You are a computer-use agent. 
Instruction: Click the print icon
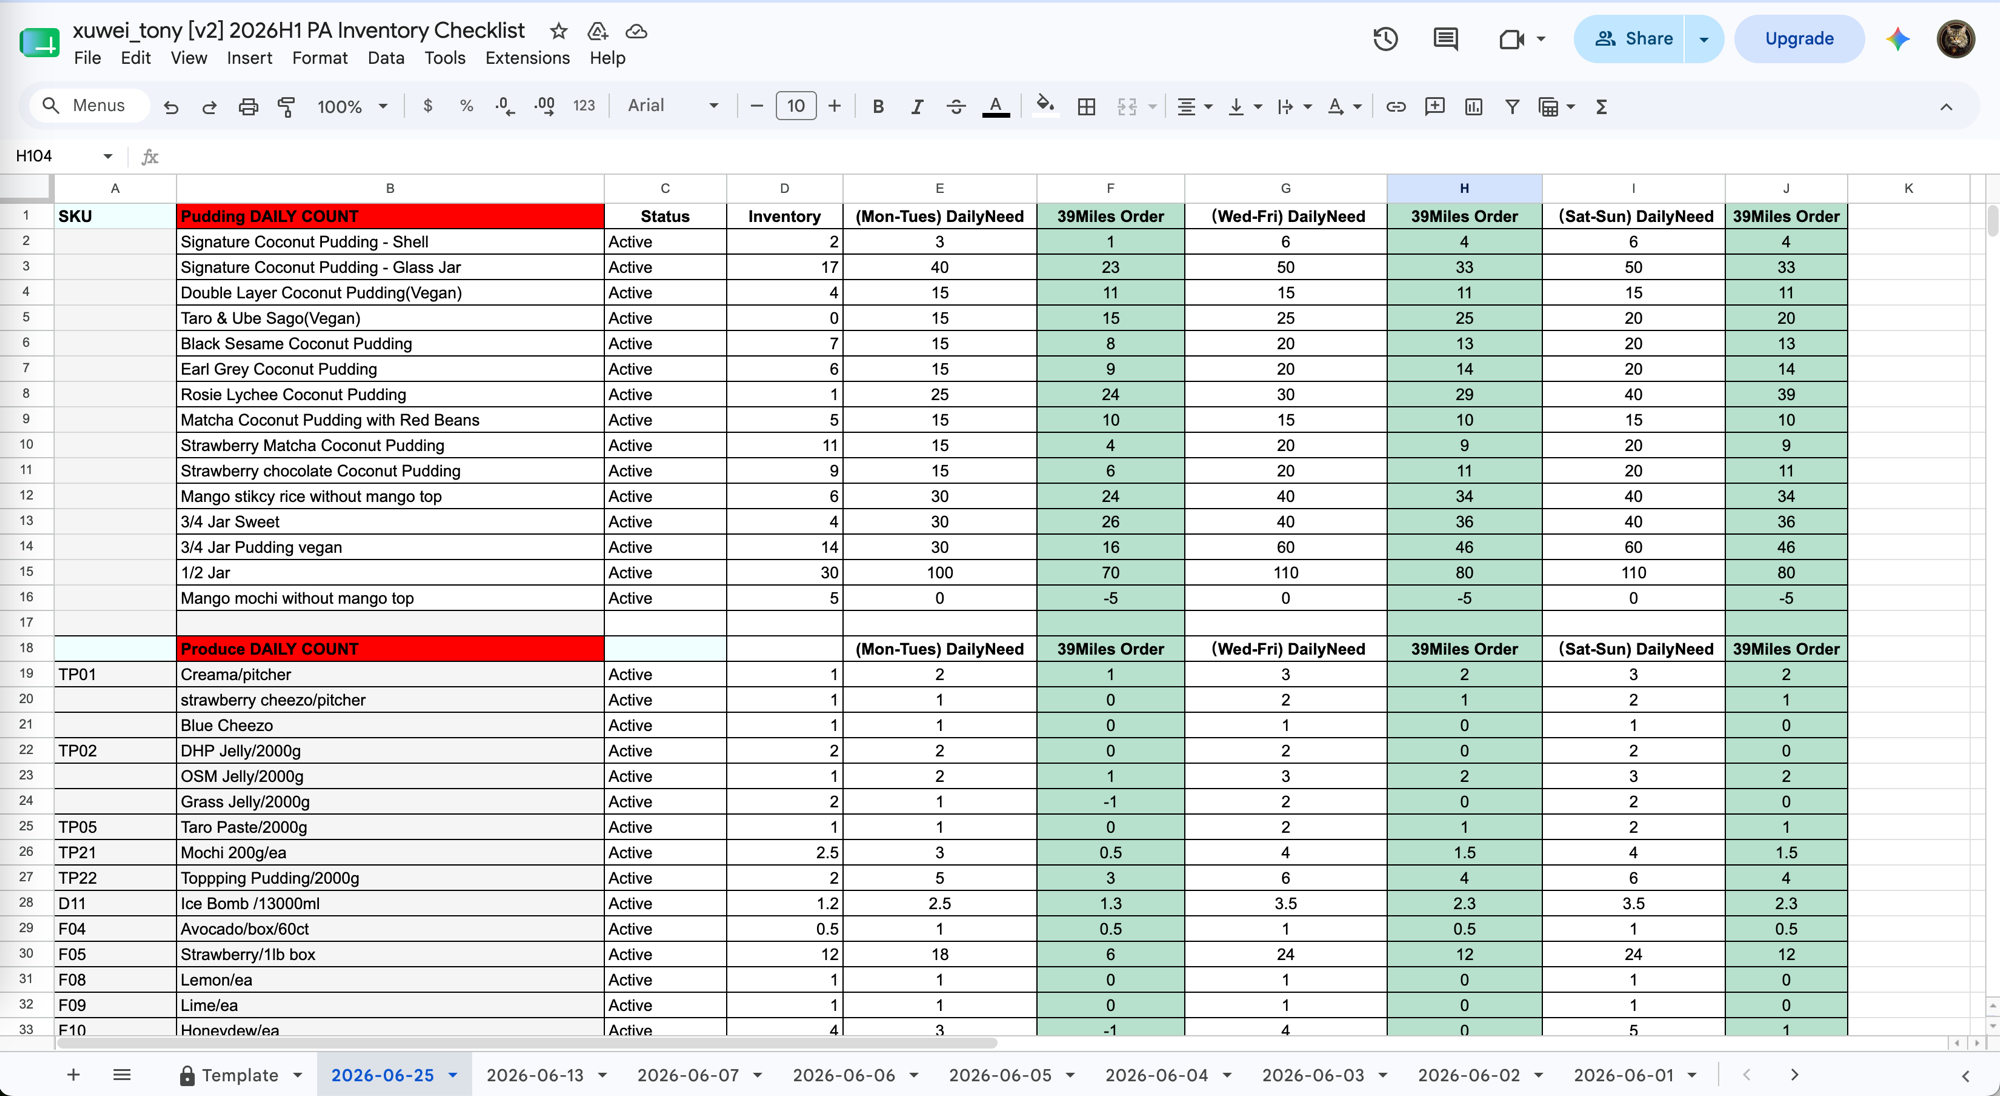[248, 106]
